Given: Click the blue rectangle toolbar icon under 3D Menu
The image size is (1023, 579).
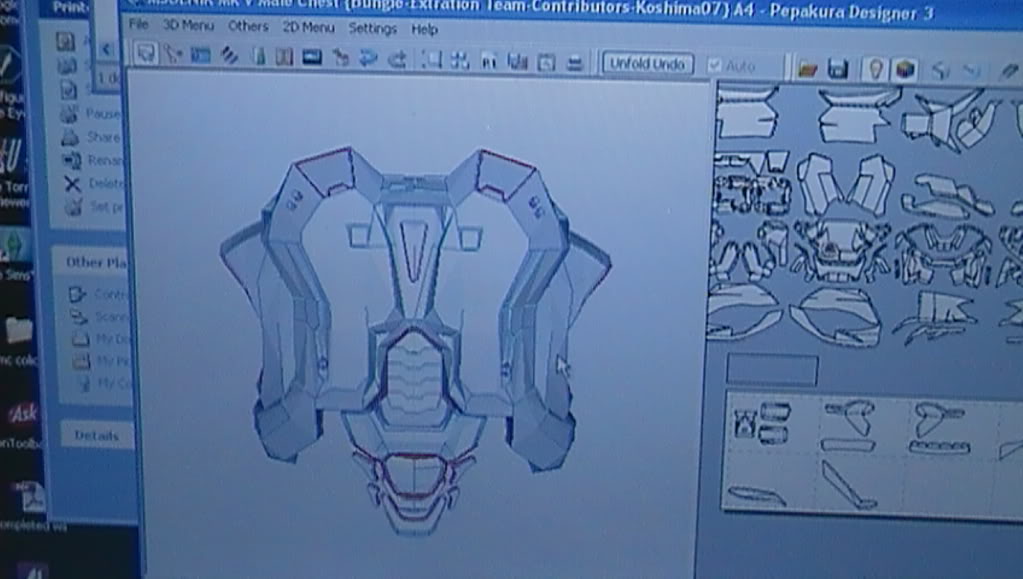Looking at the screenshot, I should click(x=200, y=55).
